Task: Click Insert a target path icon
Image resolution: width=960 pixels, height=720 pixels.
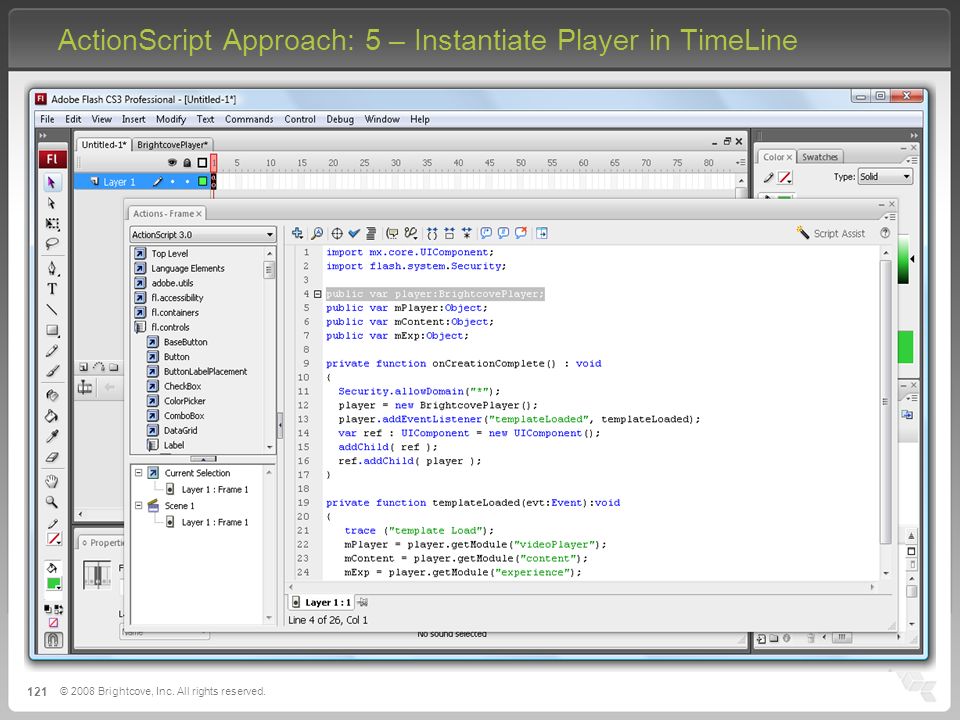Action: pos(337,233)
